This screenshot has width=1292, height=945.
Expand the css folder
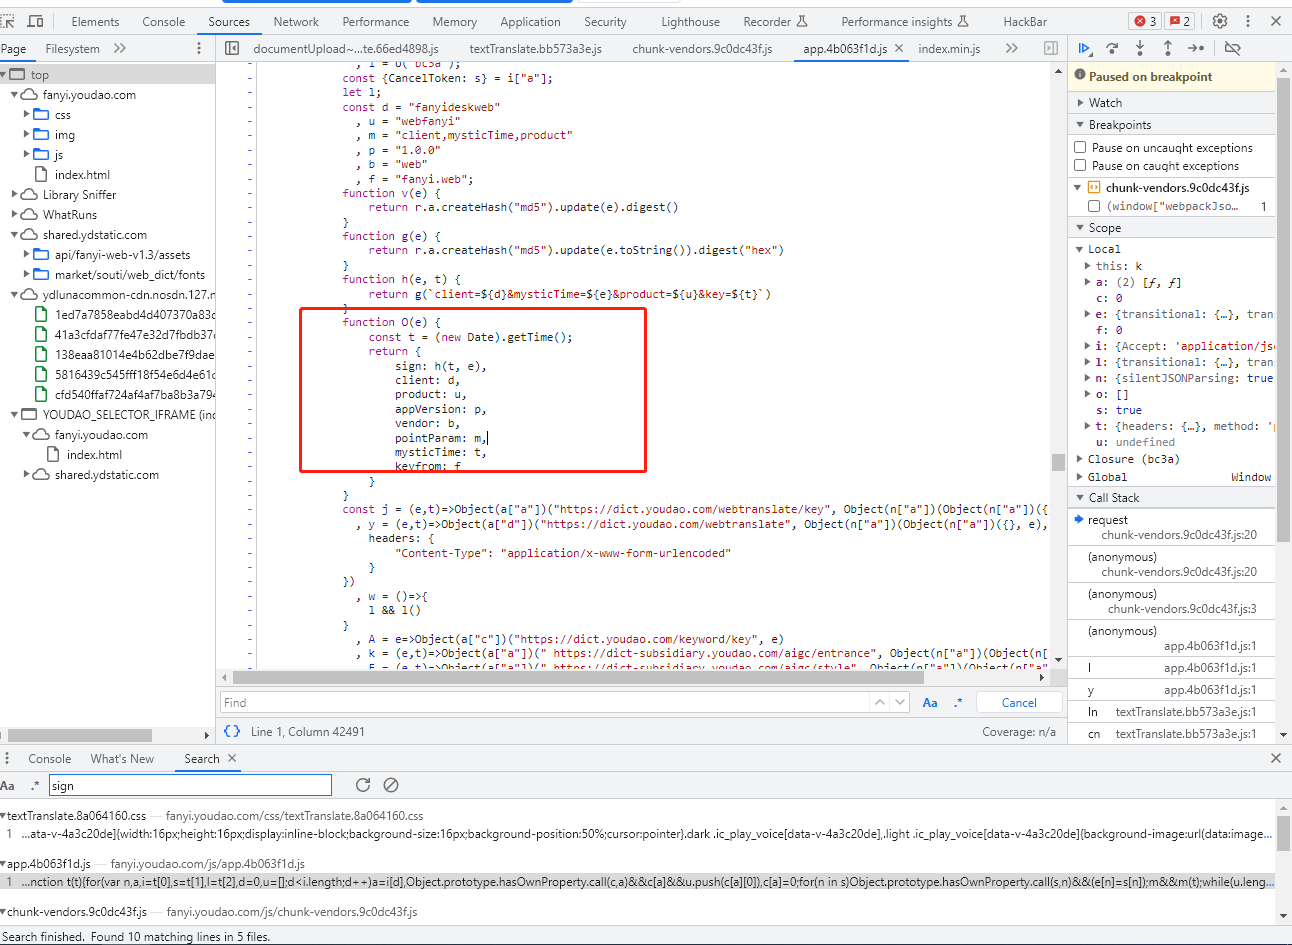[27, 114]
